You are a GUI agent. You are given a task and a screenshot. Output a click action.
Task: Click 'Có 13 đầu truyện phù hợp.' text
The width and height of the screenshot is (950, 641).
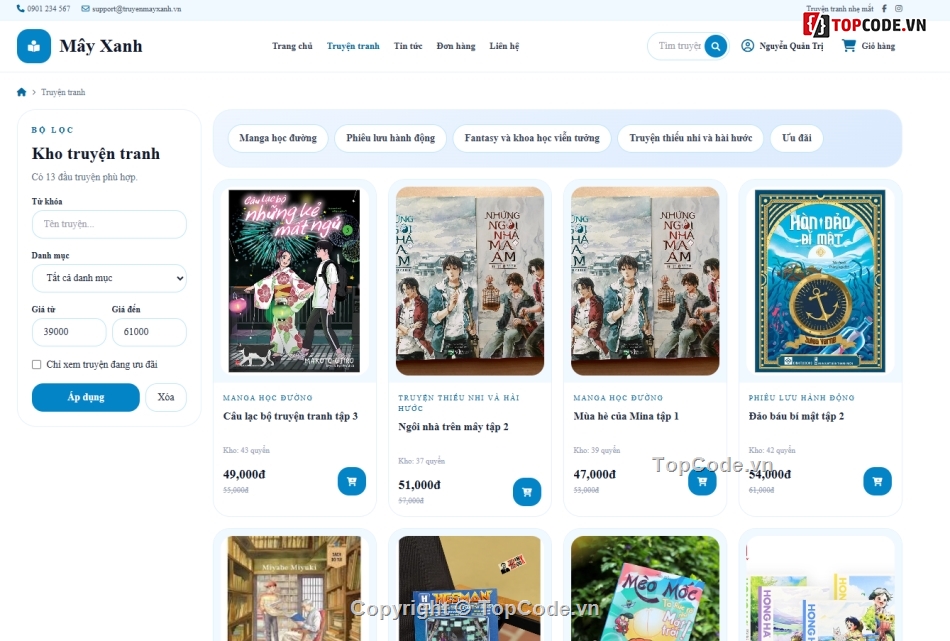click(85, 177)
